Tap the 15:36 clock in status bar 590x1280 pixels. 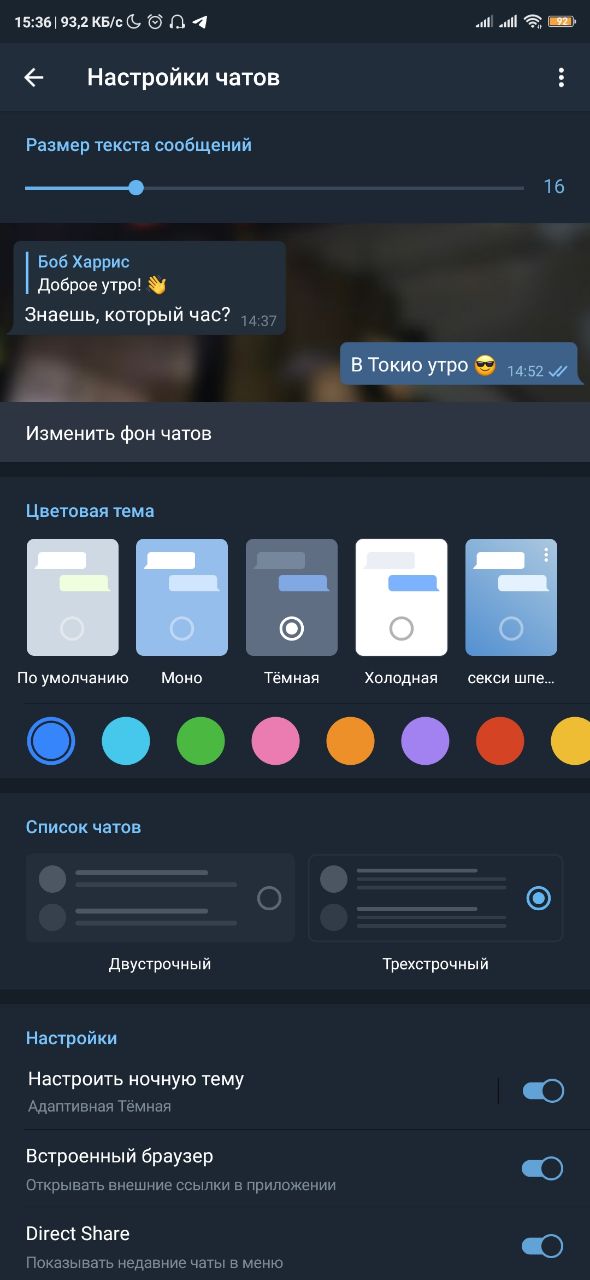click(31, 21)
